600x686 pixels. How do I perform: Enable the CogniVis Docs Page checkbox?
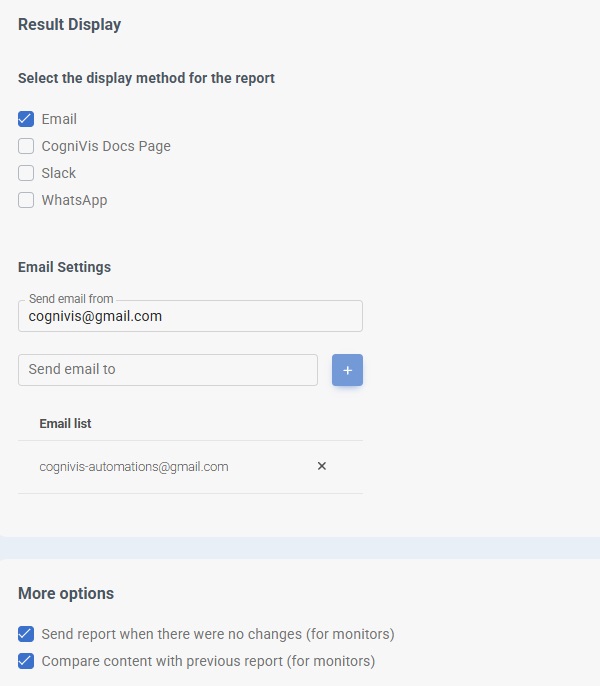[26, 146]
